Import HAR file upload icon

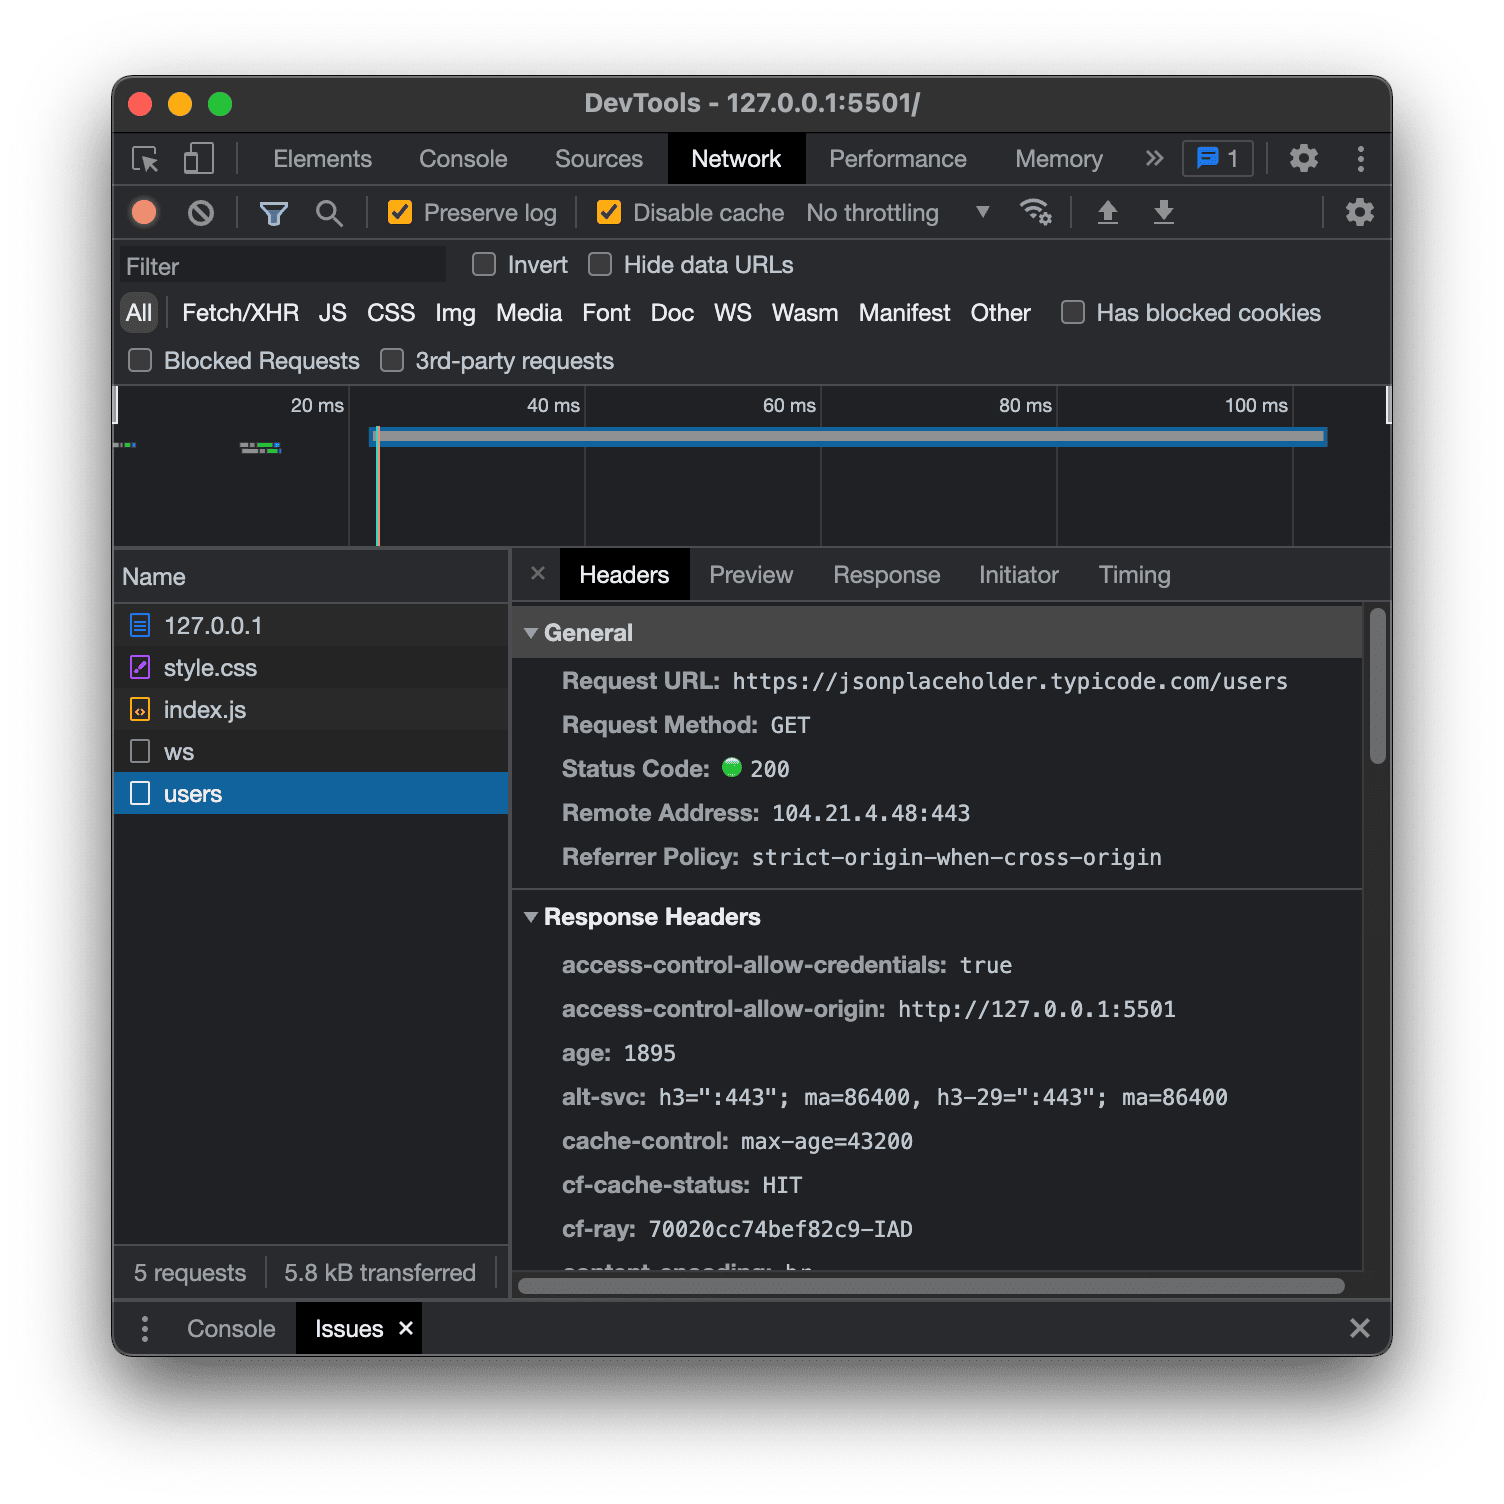tap(1107, 212)
